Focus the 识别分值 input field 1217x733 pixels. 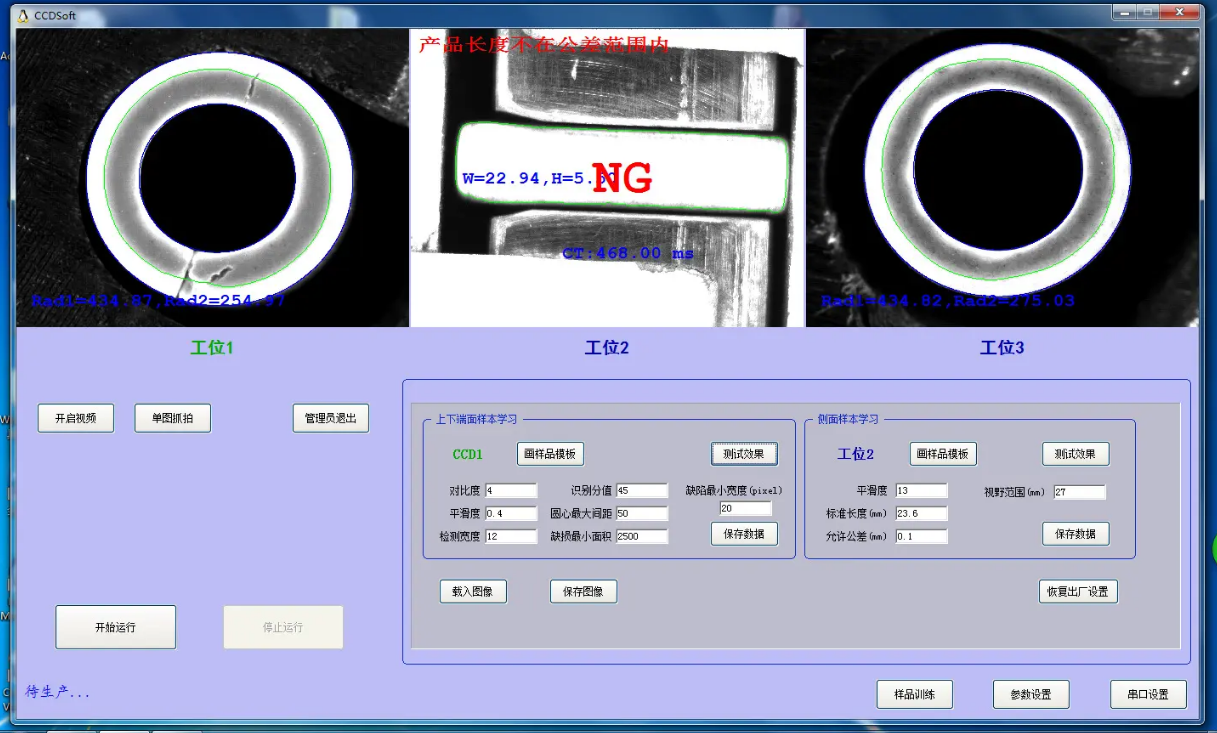[x=642, y=491]
